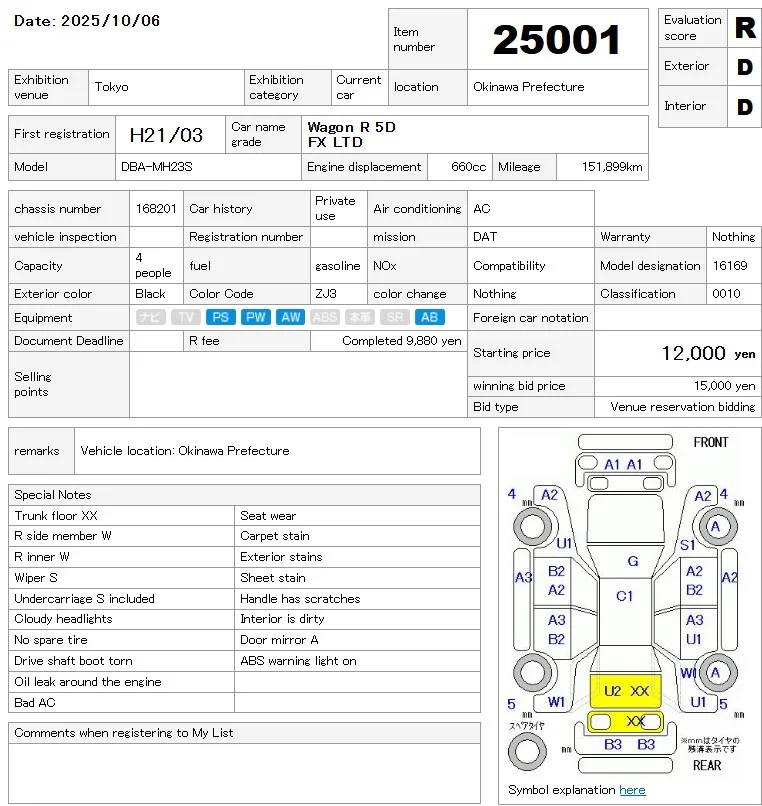The height and width of the screenshot is (806, 762).
Task: Select the evaluation score R cell
Action: coord(744,28)
